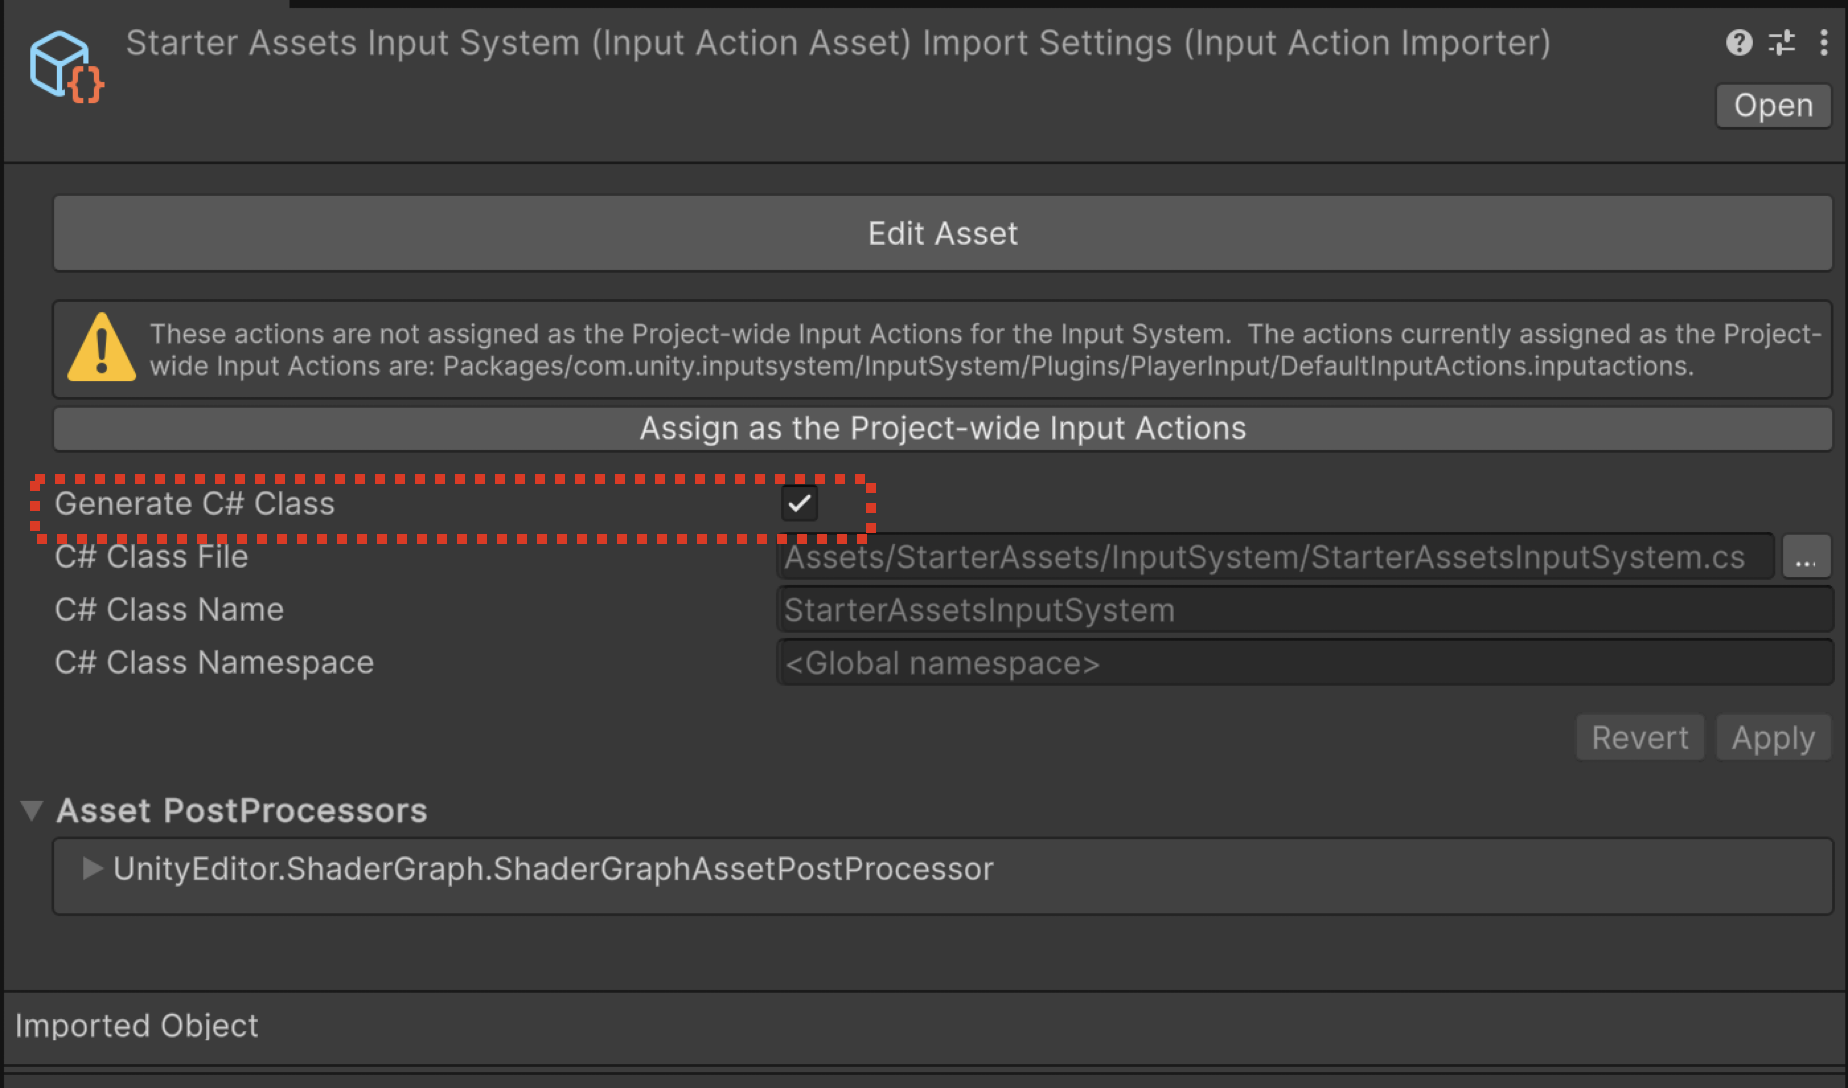
Task: Click the Generate C# Class label
Action: 195,503
